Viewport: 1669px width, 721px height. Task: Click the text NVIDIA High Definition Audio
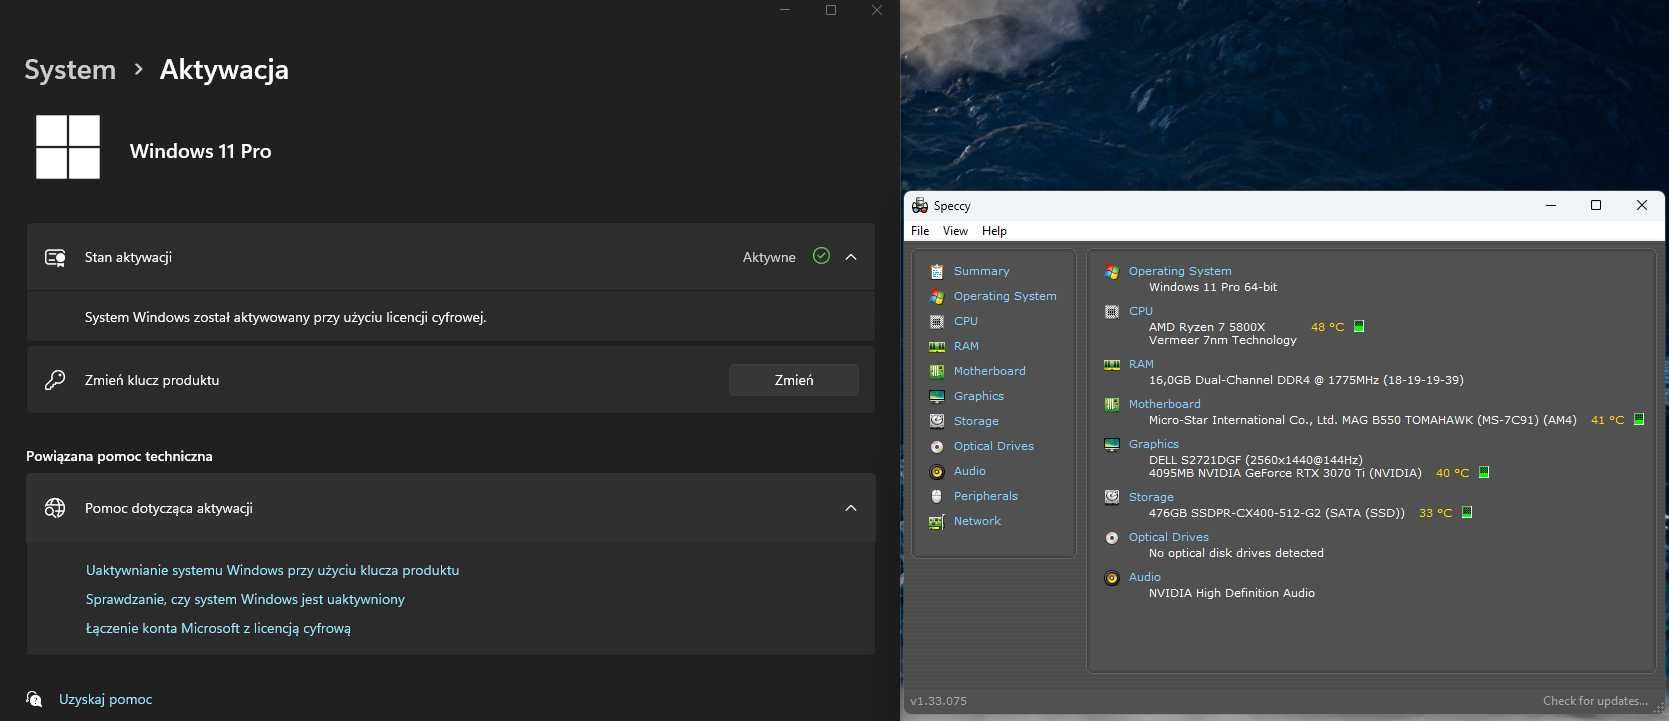(1231, 593)
